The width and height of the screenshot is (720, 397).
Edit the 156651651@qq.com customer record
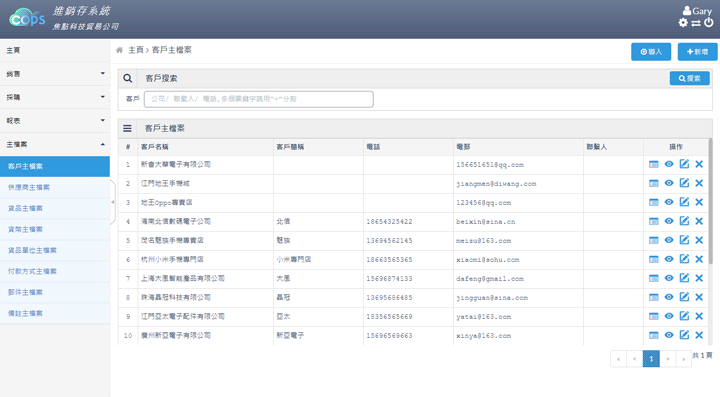click(684, 164)
